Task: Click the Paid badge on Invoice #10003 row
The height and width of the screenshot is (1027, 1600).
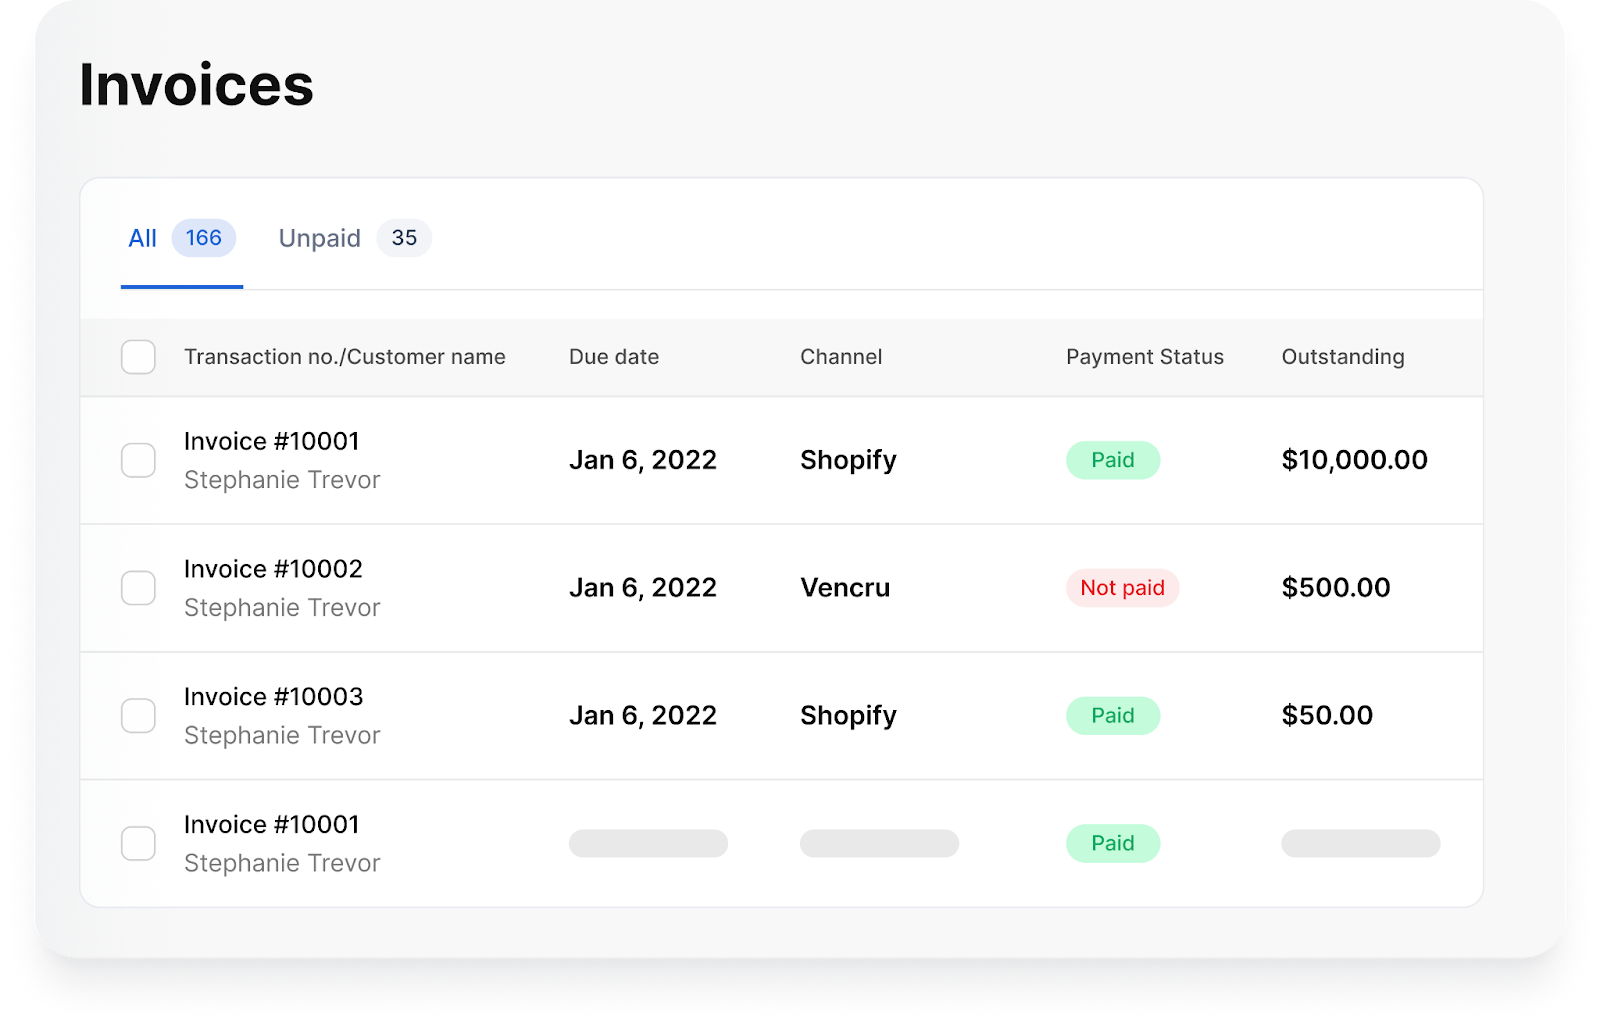Action: coord(1113,716)
